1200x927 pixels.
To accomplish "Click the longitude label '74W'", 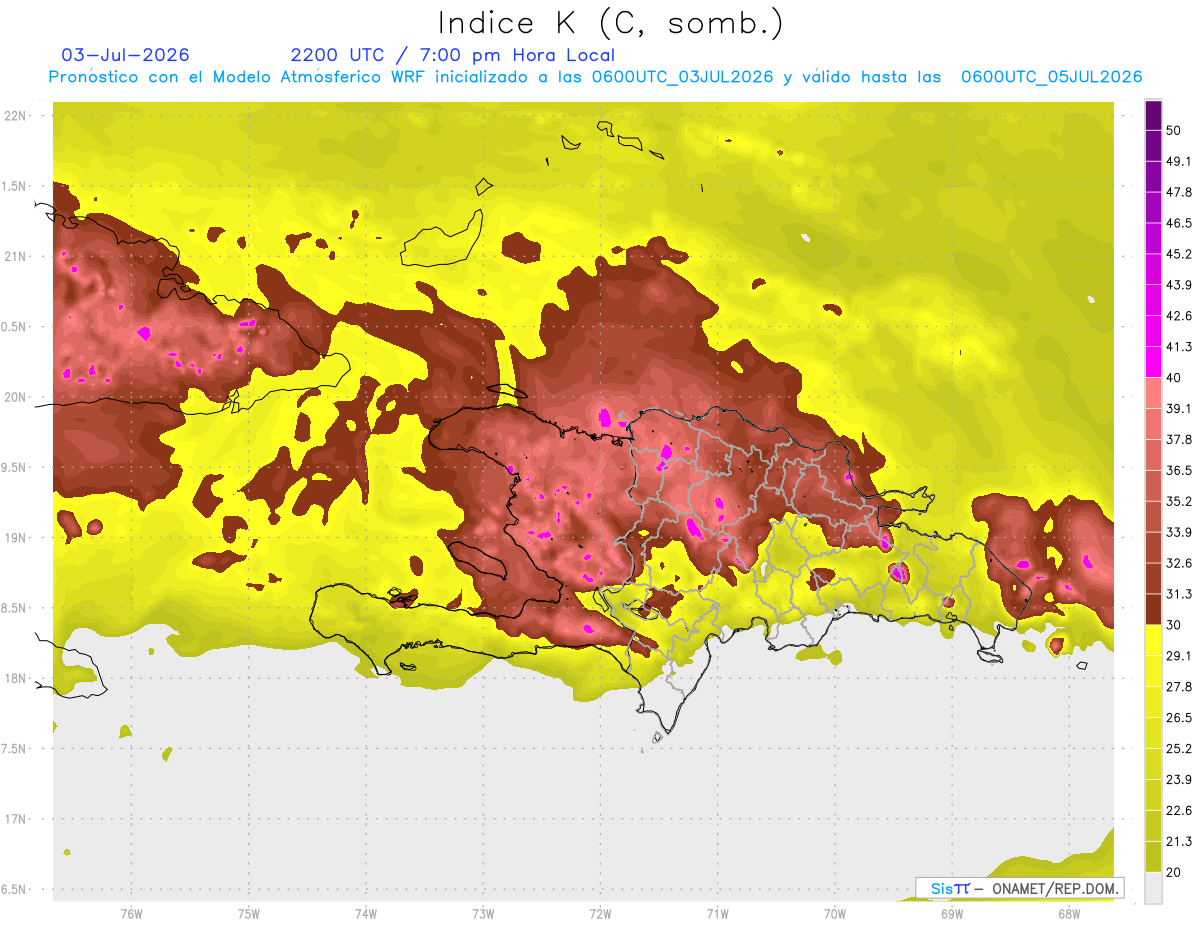I will [366, 913].
